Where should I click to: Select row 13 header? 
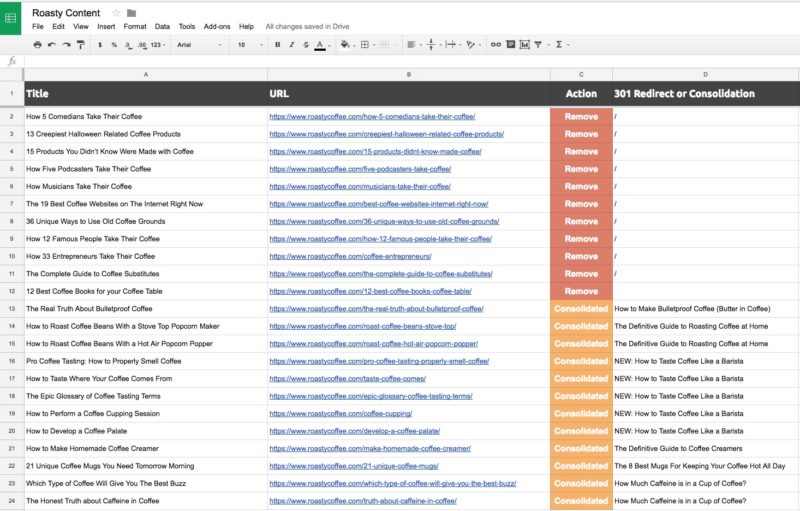(12, 309)
